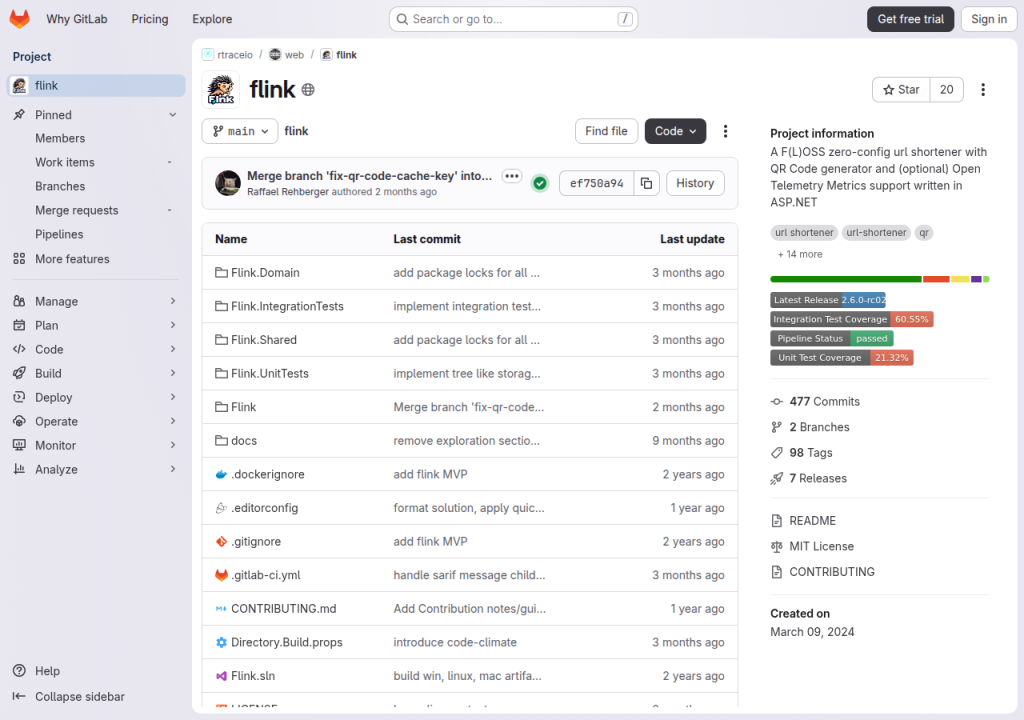Click the green segment of languages bar
Viewport: 1024px width, 720px height.
pyautogui.click(x=846, y=279)
